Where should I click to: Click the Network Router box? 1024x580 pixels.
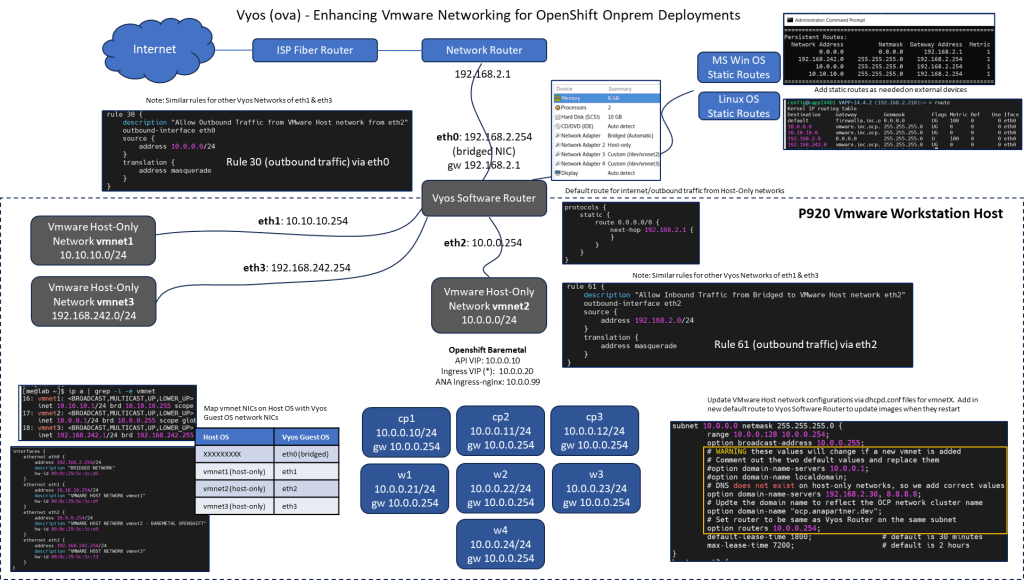pyautogui.click(x=484, y=50)
